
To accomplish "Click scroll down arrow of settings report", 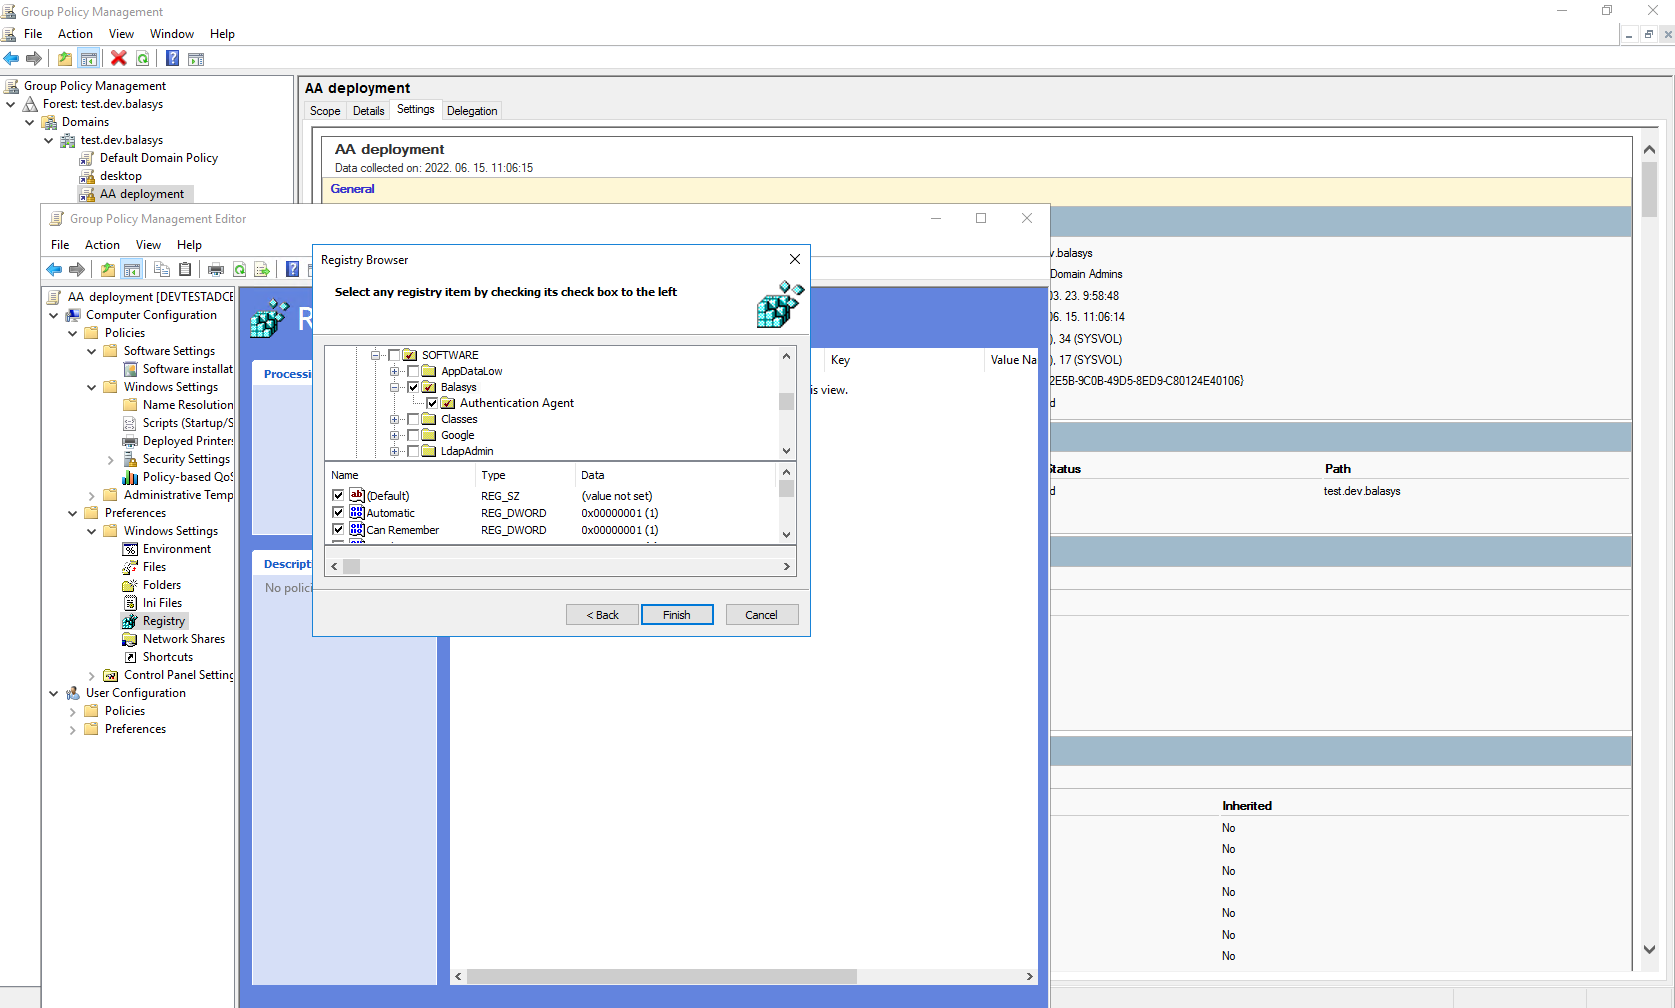I will [x=1649, y=950].
